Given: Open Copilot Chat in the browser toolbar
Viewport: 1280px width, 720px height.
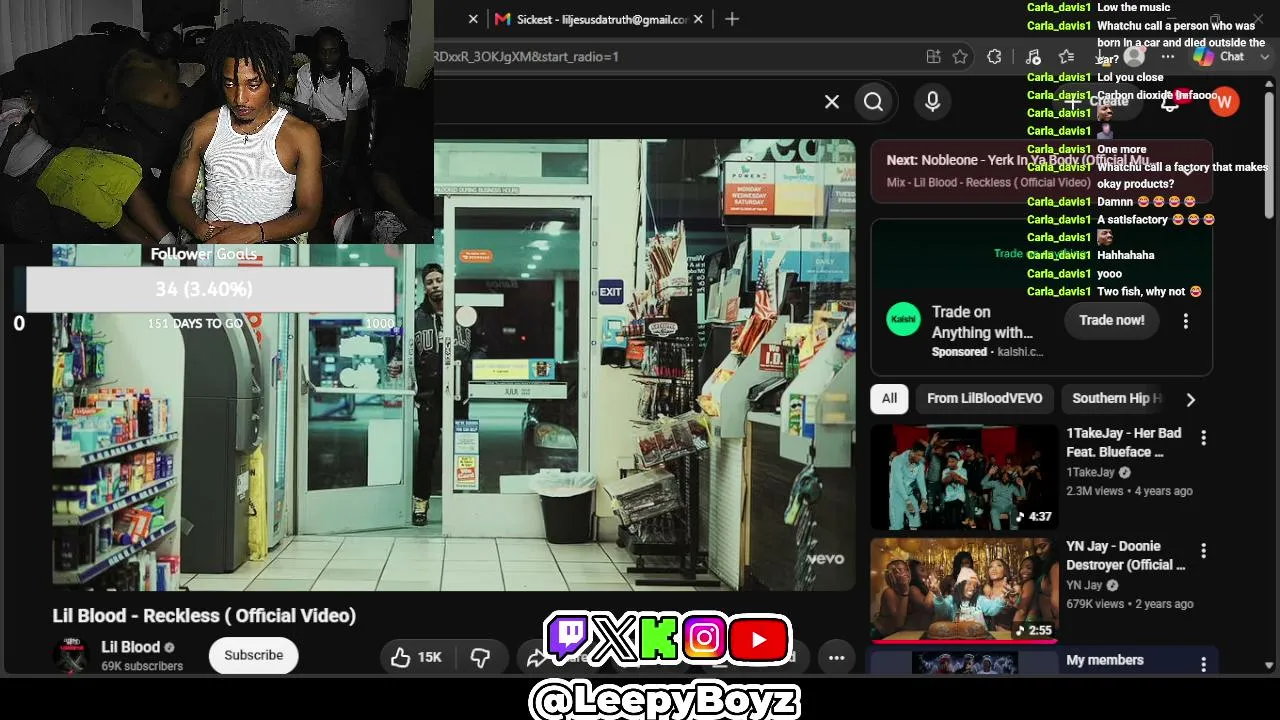Looking at the screenshot, I should click(x=1220, y=57).
